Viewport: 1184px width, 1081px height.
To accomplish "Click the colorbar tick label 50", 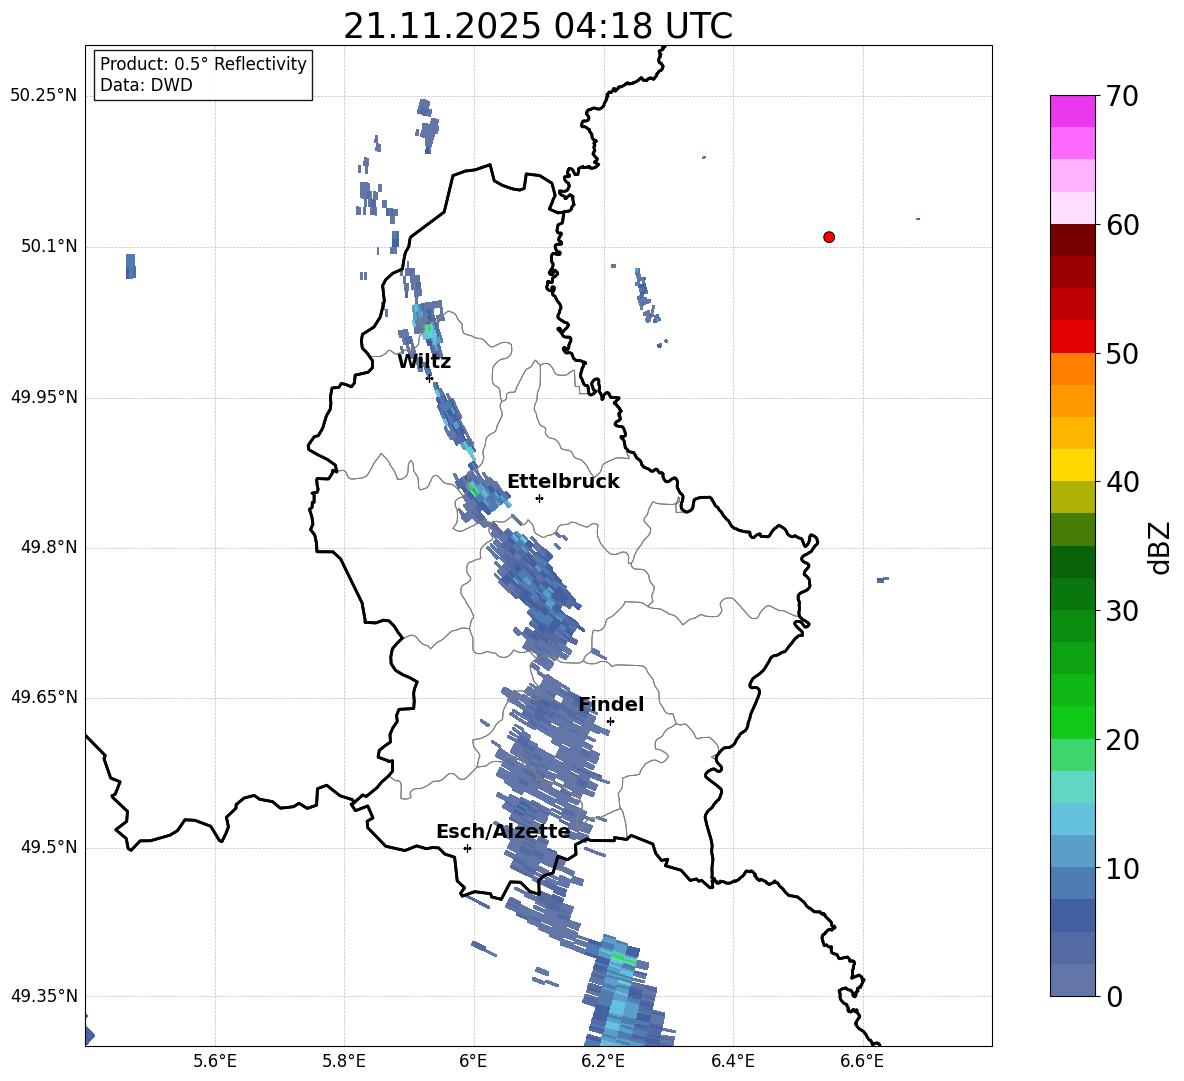I will [1122, 354].
